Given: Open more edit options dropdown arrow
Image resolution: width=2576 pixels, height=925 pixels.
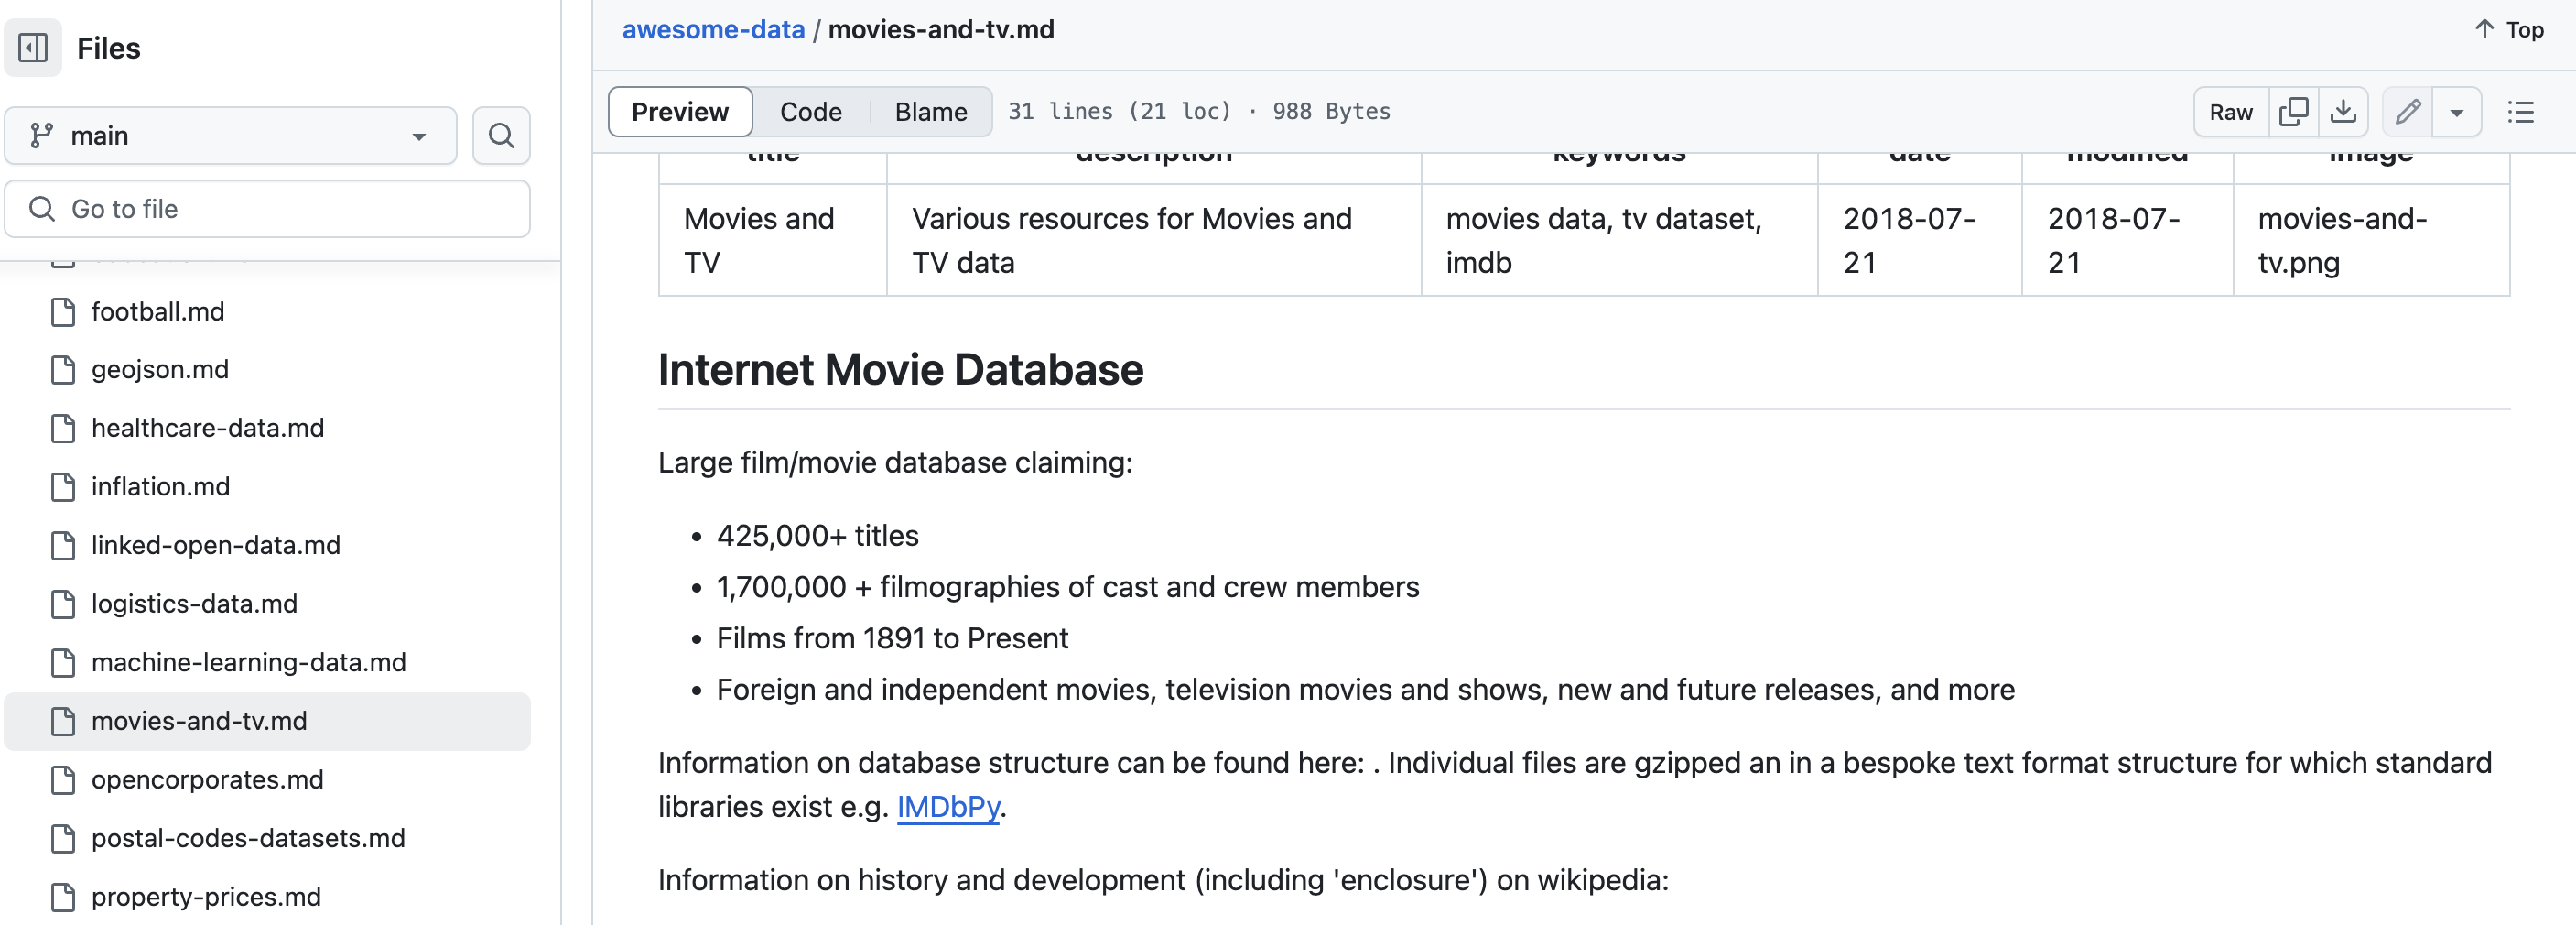Looking at the screenshot, I should (2459, 112).
